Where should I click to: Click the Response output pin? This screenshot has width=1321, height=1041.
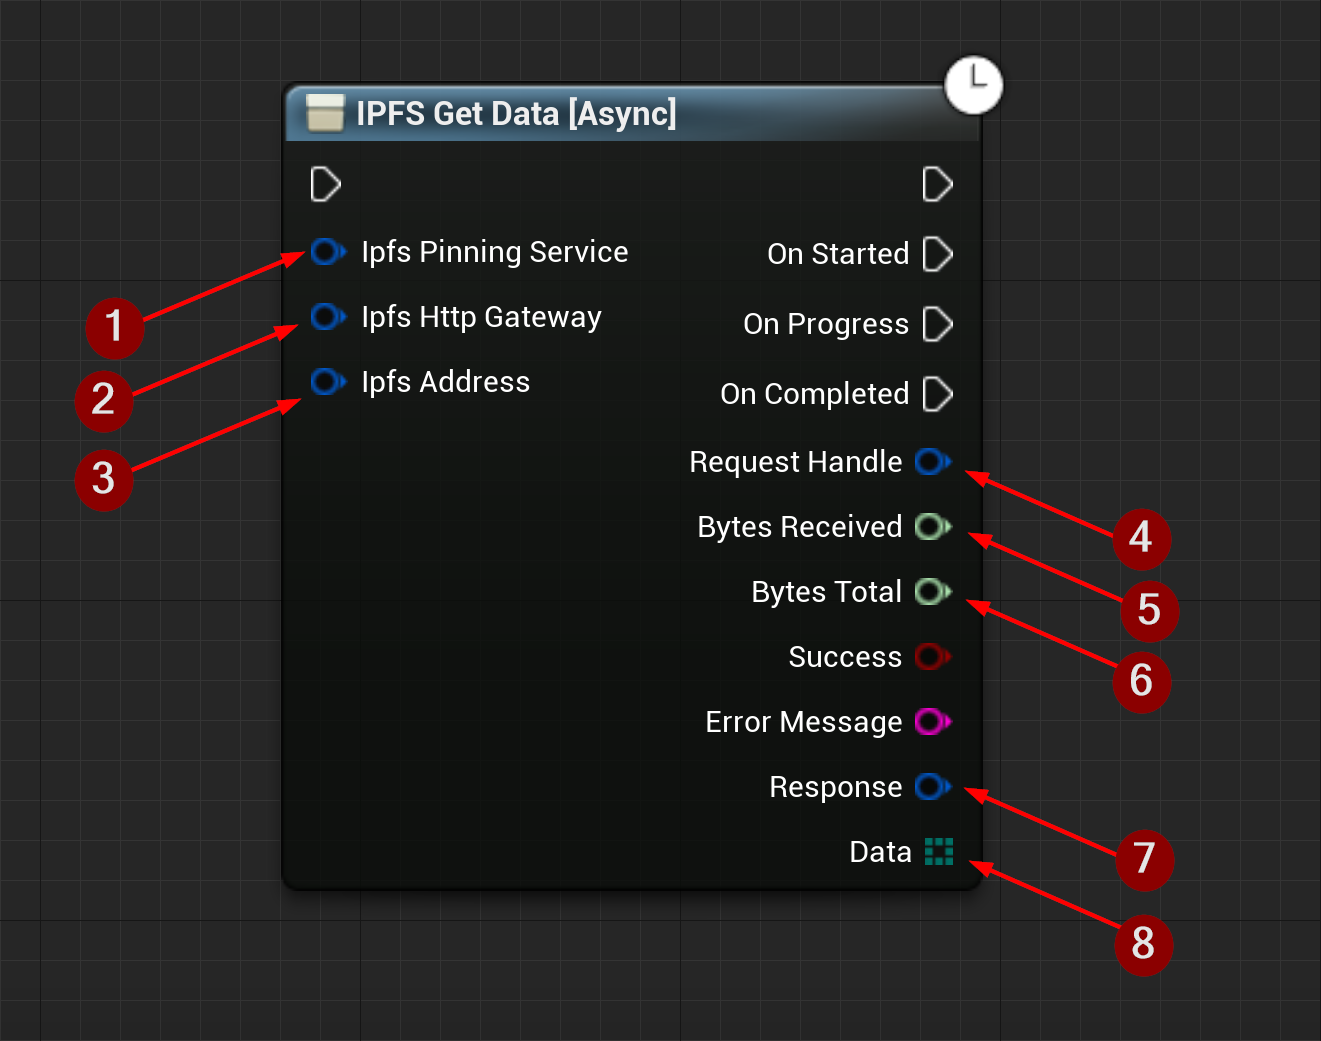click(x=933, y=787)
